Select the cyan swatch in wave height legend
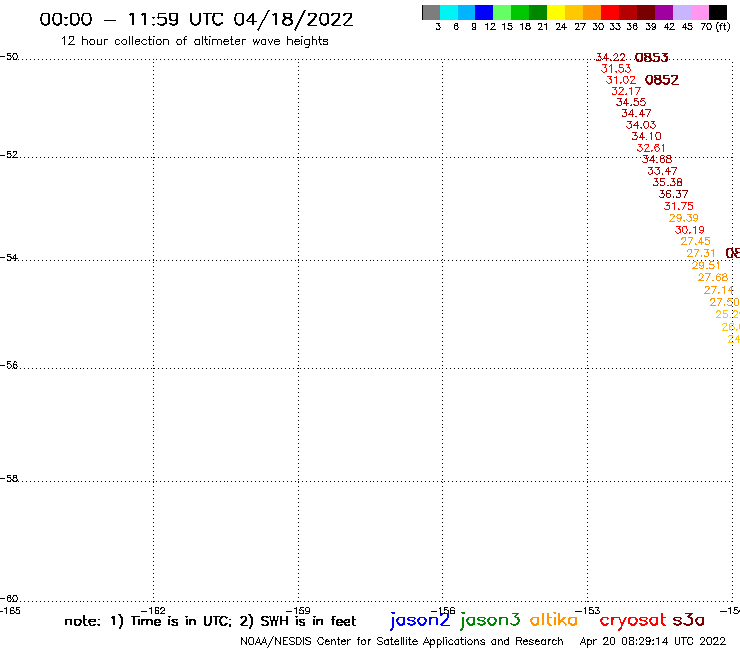 coord(449,12)
